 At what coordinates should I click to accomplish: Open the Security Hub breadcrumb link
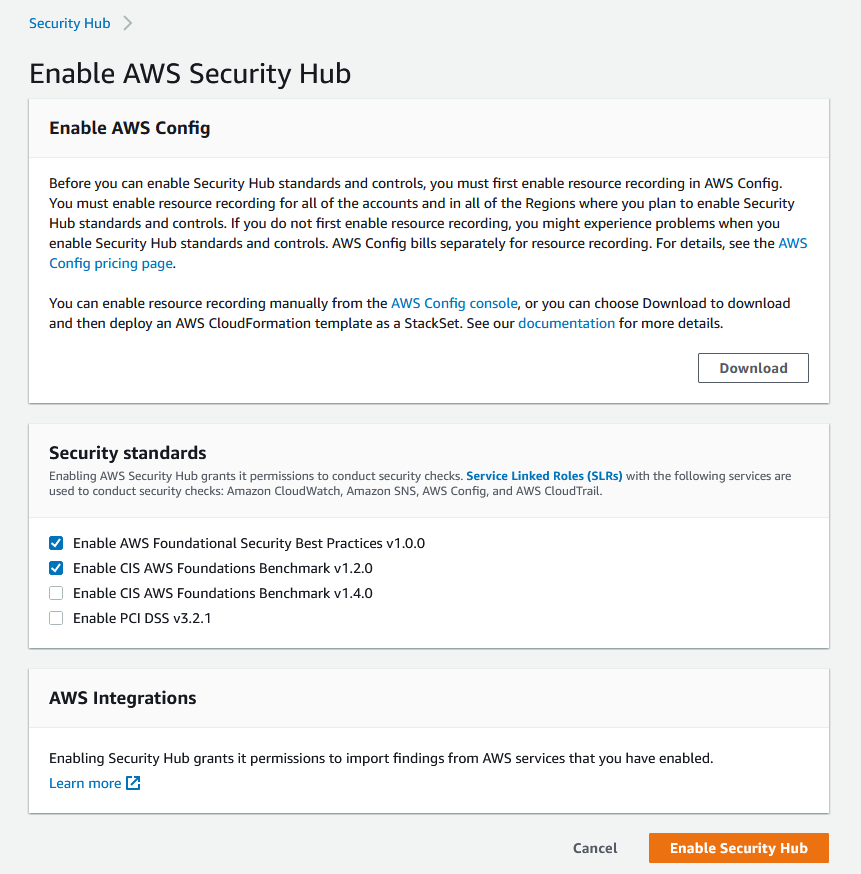(x=69, y=23)
